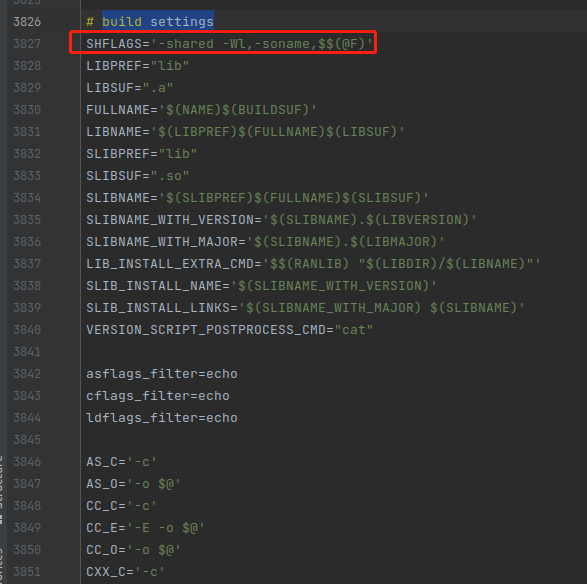587x584 pixels.
Task: Click the ldflags_filter=echo line
Action: [162, 418]
